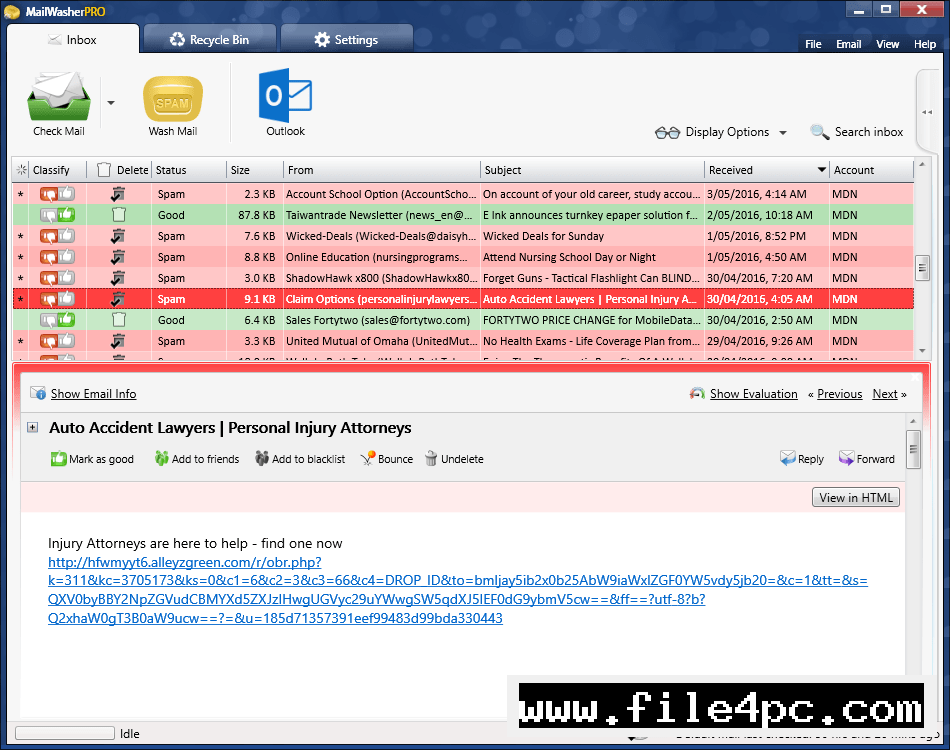Click the preview pane scrollbar thumb
The image size is (950, 750).
[x=913, y=450]
